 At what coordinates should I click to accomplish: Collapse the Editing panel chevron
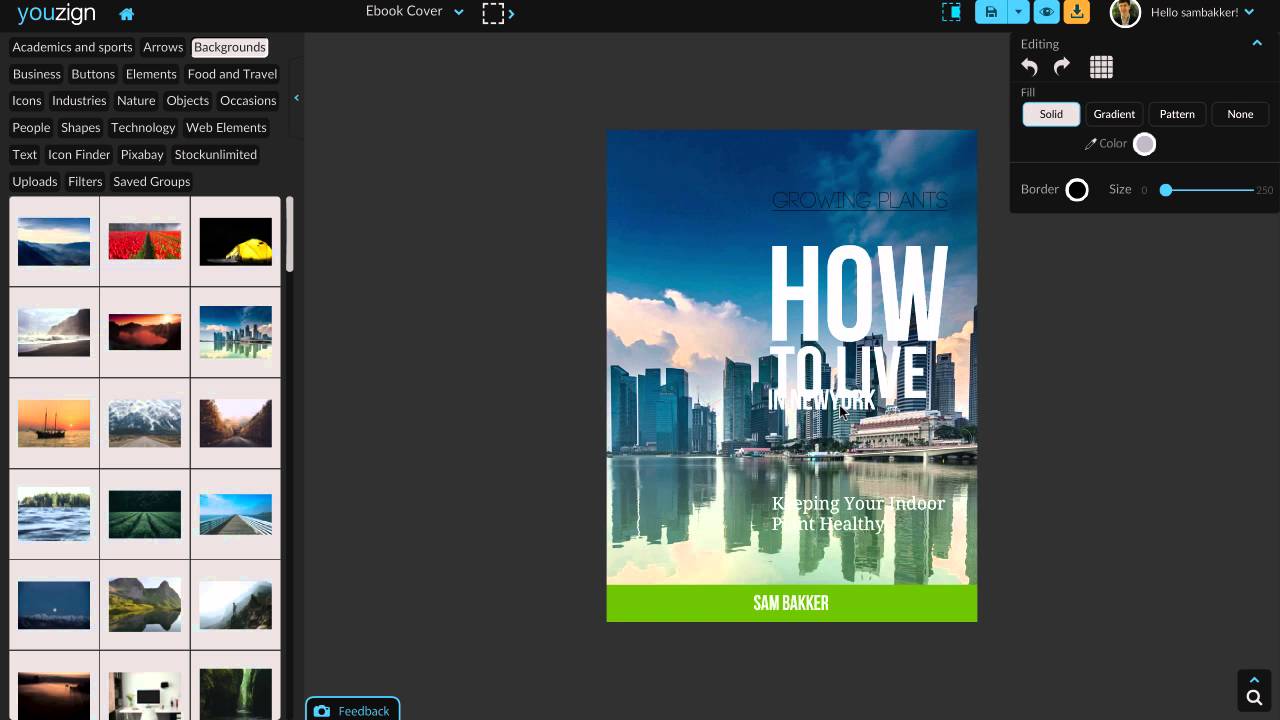[1257, 43]
